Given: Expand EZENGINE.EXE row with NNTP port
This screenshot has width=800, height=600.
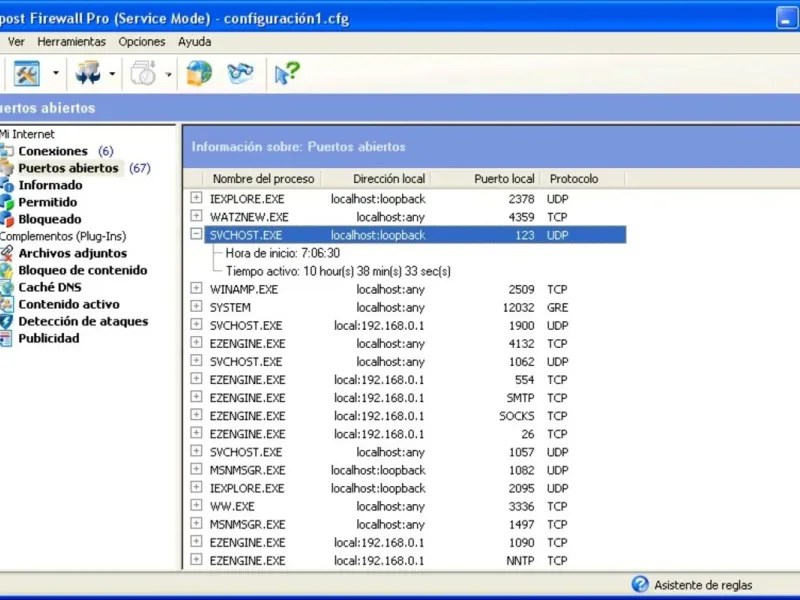Looking at the screenshot, I should 196,560.
